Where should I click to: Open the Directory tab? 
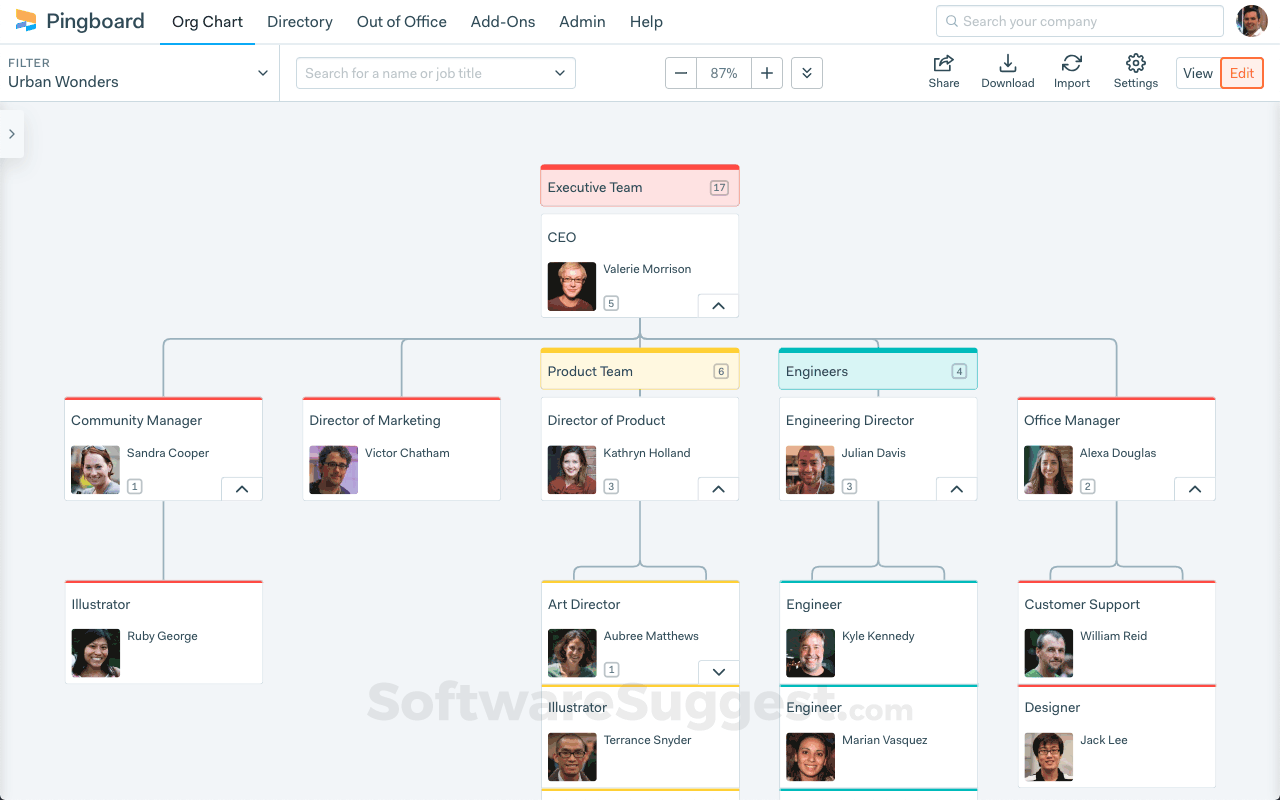tap(300, 22)
